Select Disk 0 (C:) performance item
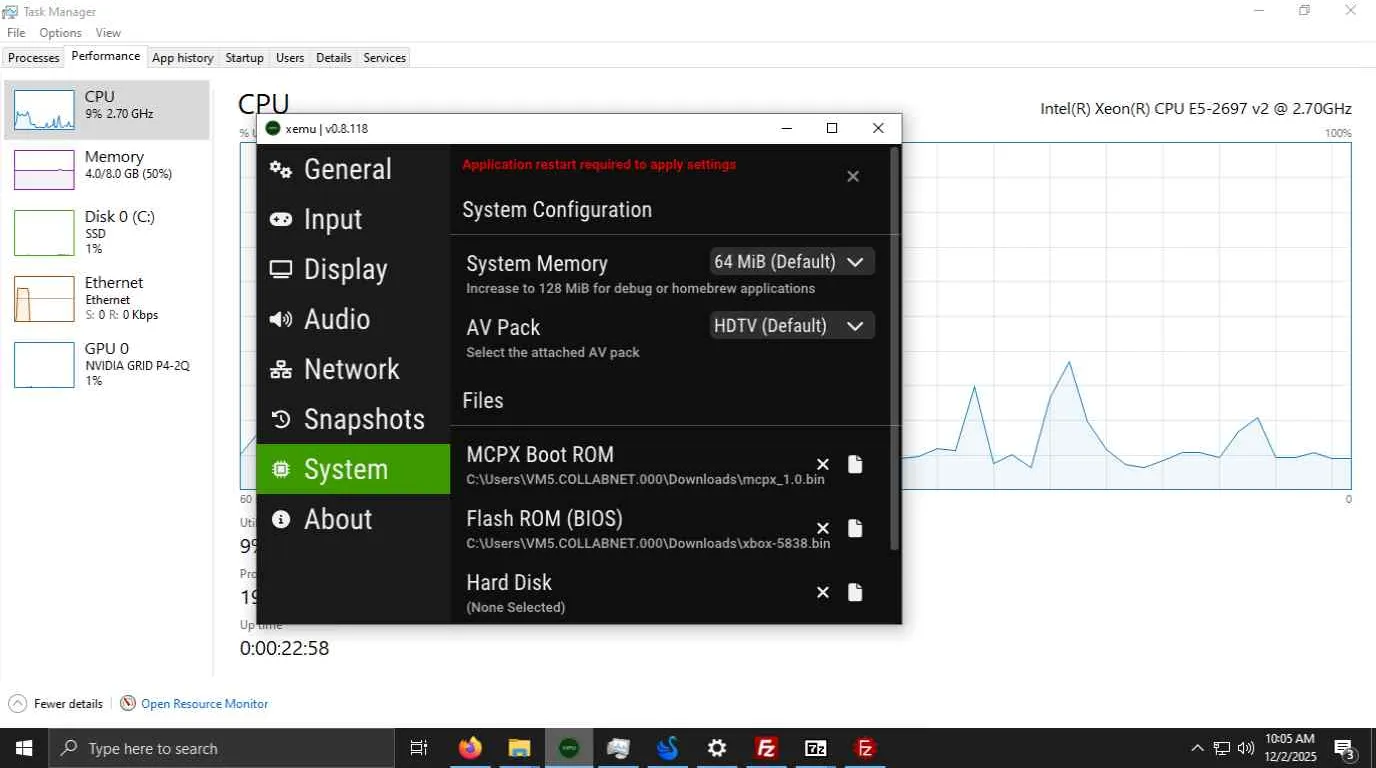The height and width of the screenshot is (768, 1376). (x=107, y=231)
